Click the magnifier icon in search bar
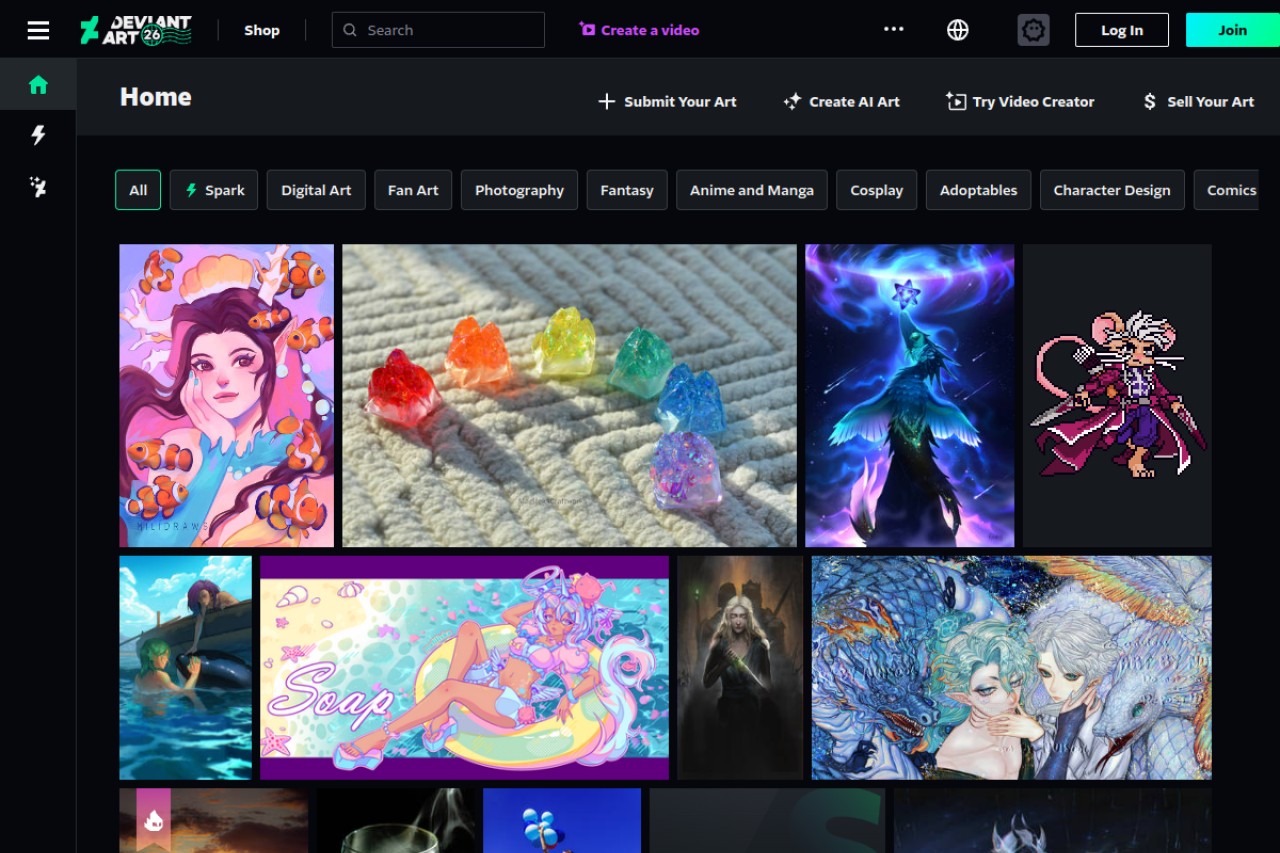The width and height of the screenshot is (1280, 853). coord(350,30)
